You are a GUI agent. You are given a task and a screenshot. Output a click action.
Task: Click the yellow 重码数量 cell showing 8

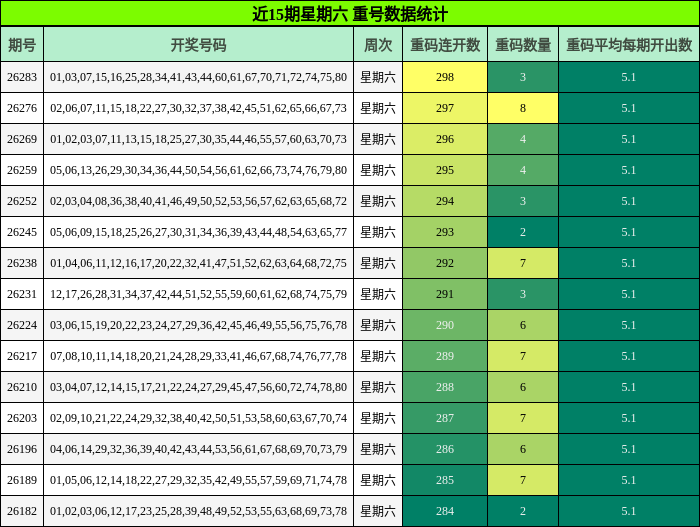523,108
